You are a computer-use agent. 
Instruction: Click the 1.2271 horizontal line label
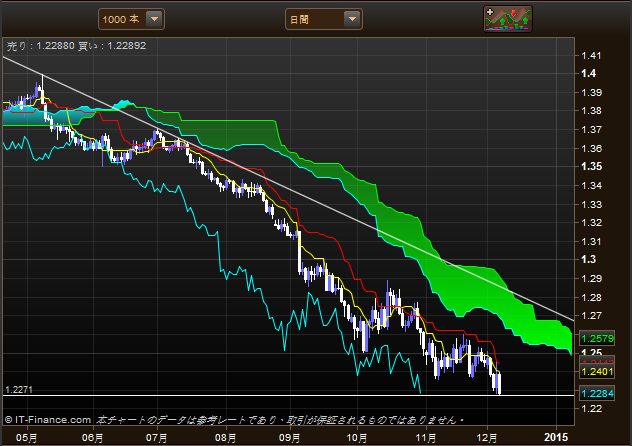(x=19, y=390)
